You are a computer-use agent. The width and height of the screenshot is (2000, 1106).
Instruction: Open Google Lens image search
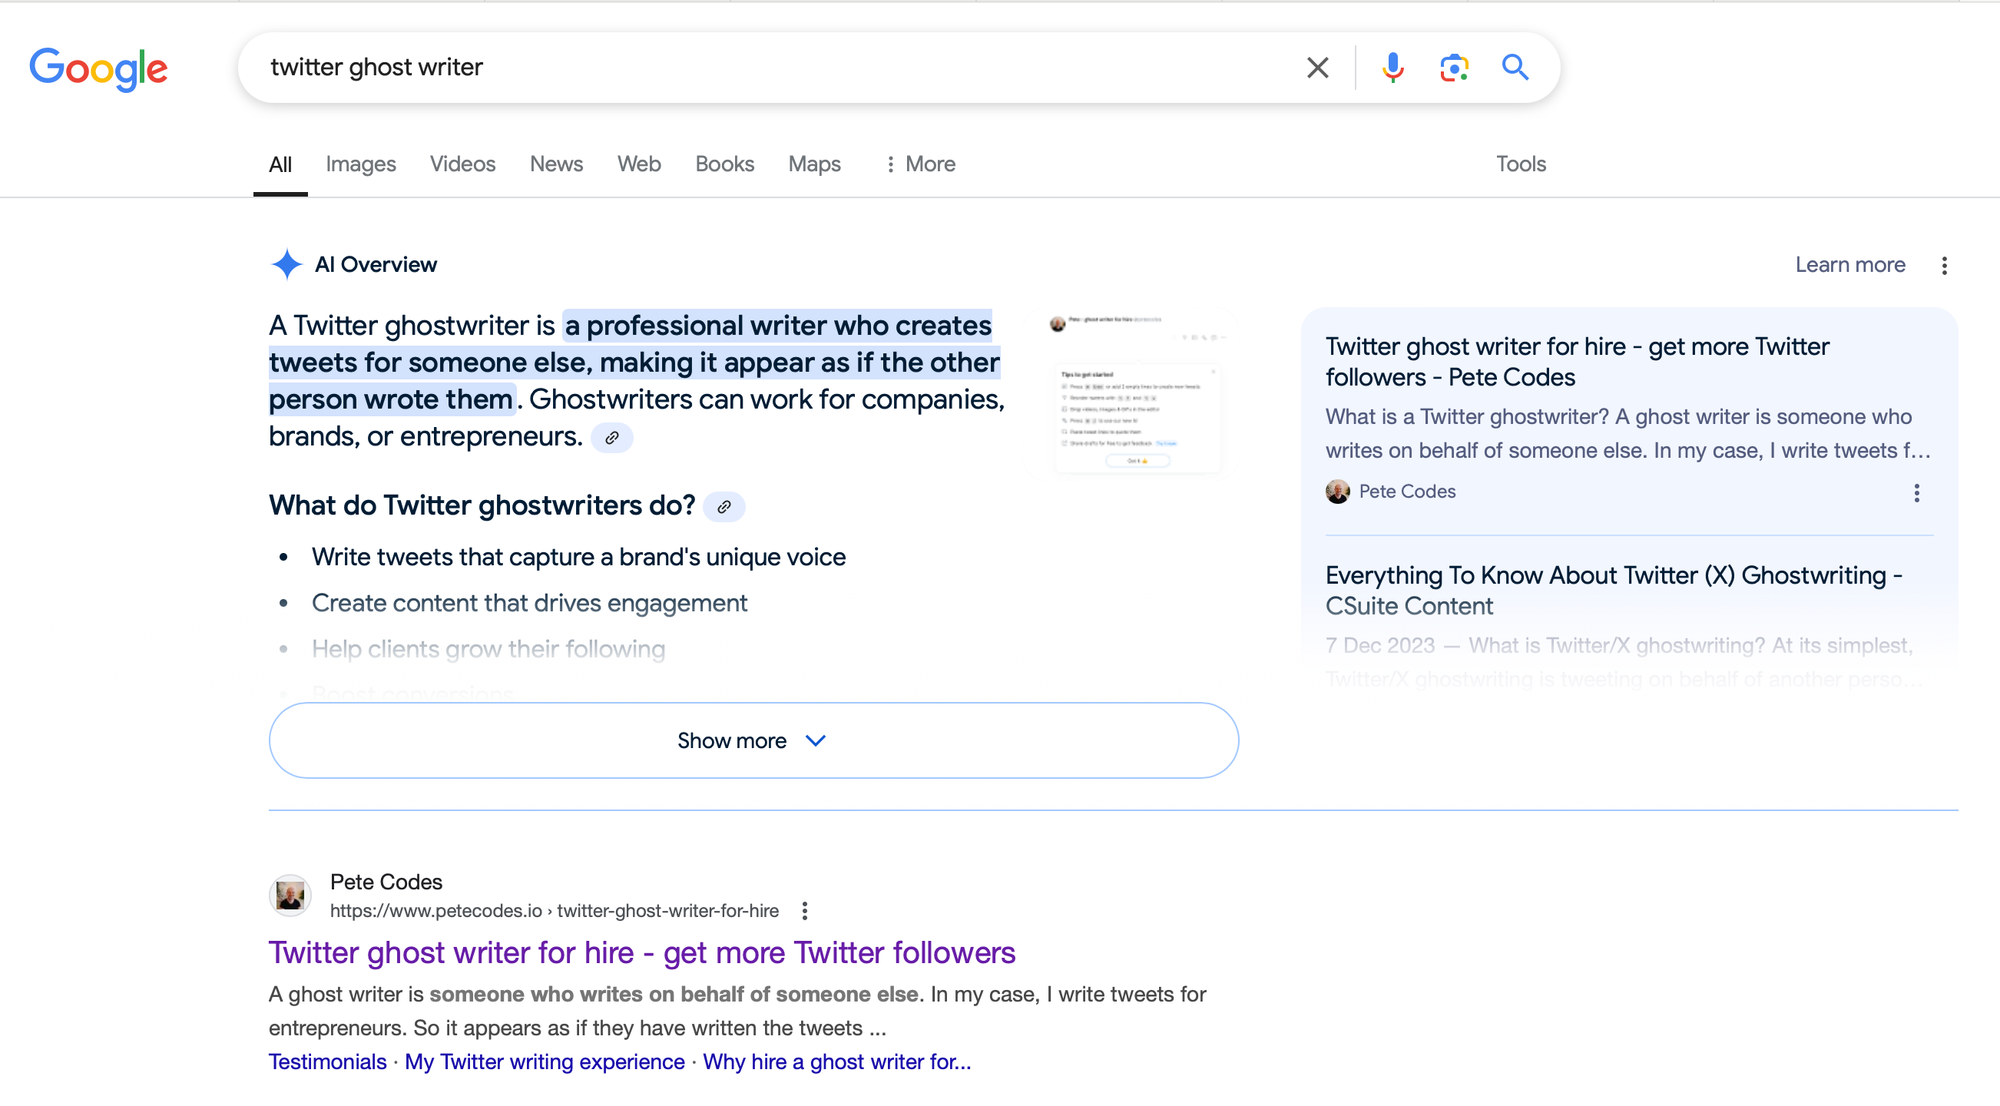point(1454,67)
